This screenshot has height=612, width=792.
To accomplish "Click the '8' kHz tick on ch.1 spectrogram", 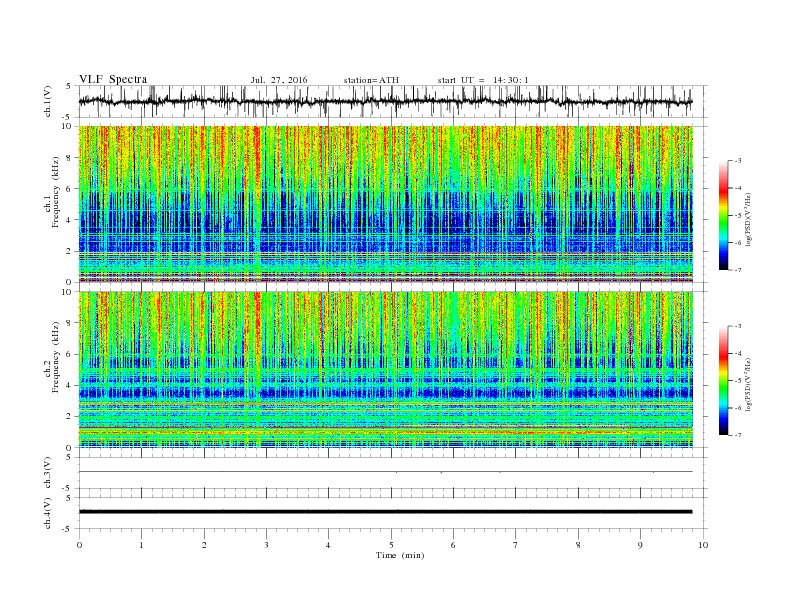I will point(69,158).
